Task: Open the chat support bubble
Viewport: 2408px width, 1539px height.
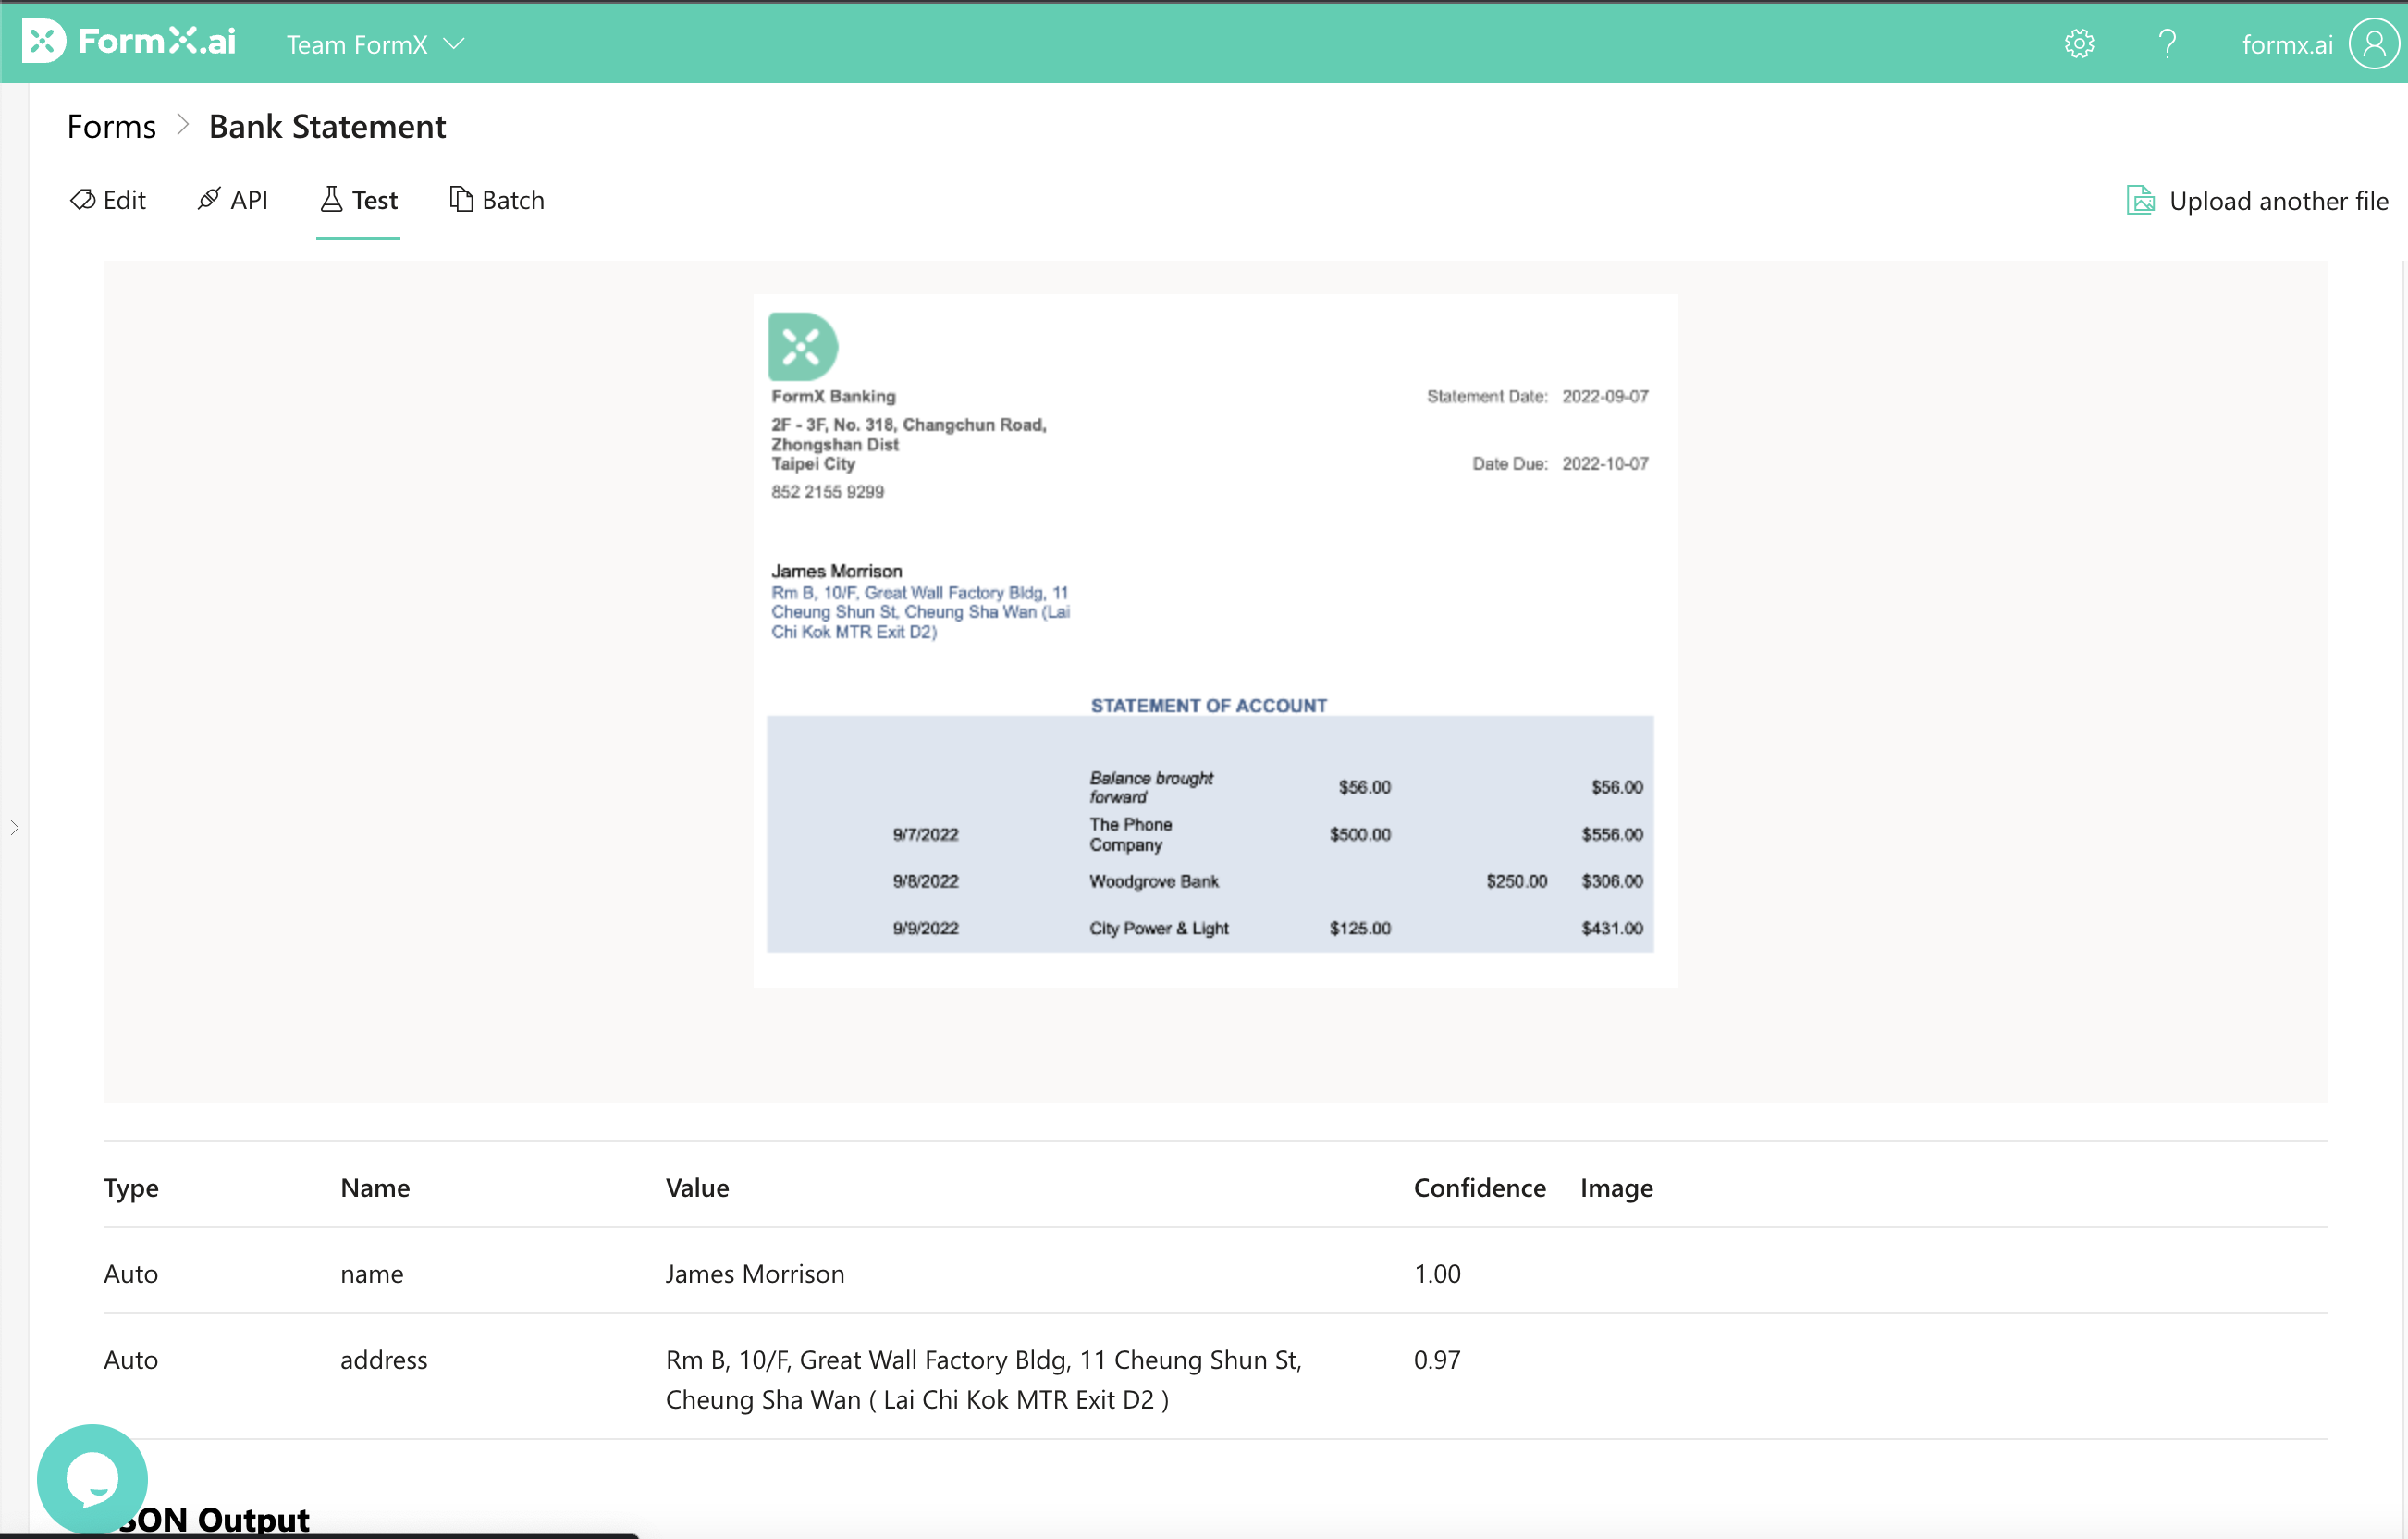Action: tap(92, 1479)
